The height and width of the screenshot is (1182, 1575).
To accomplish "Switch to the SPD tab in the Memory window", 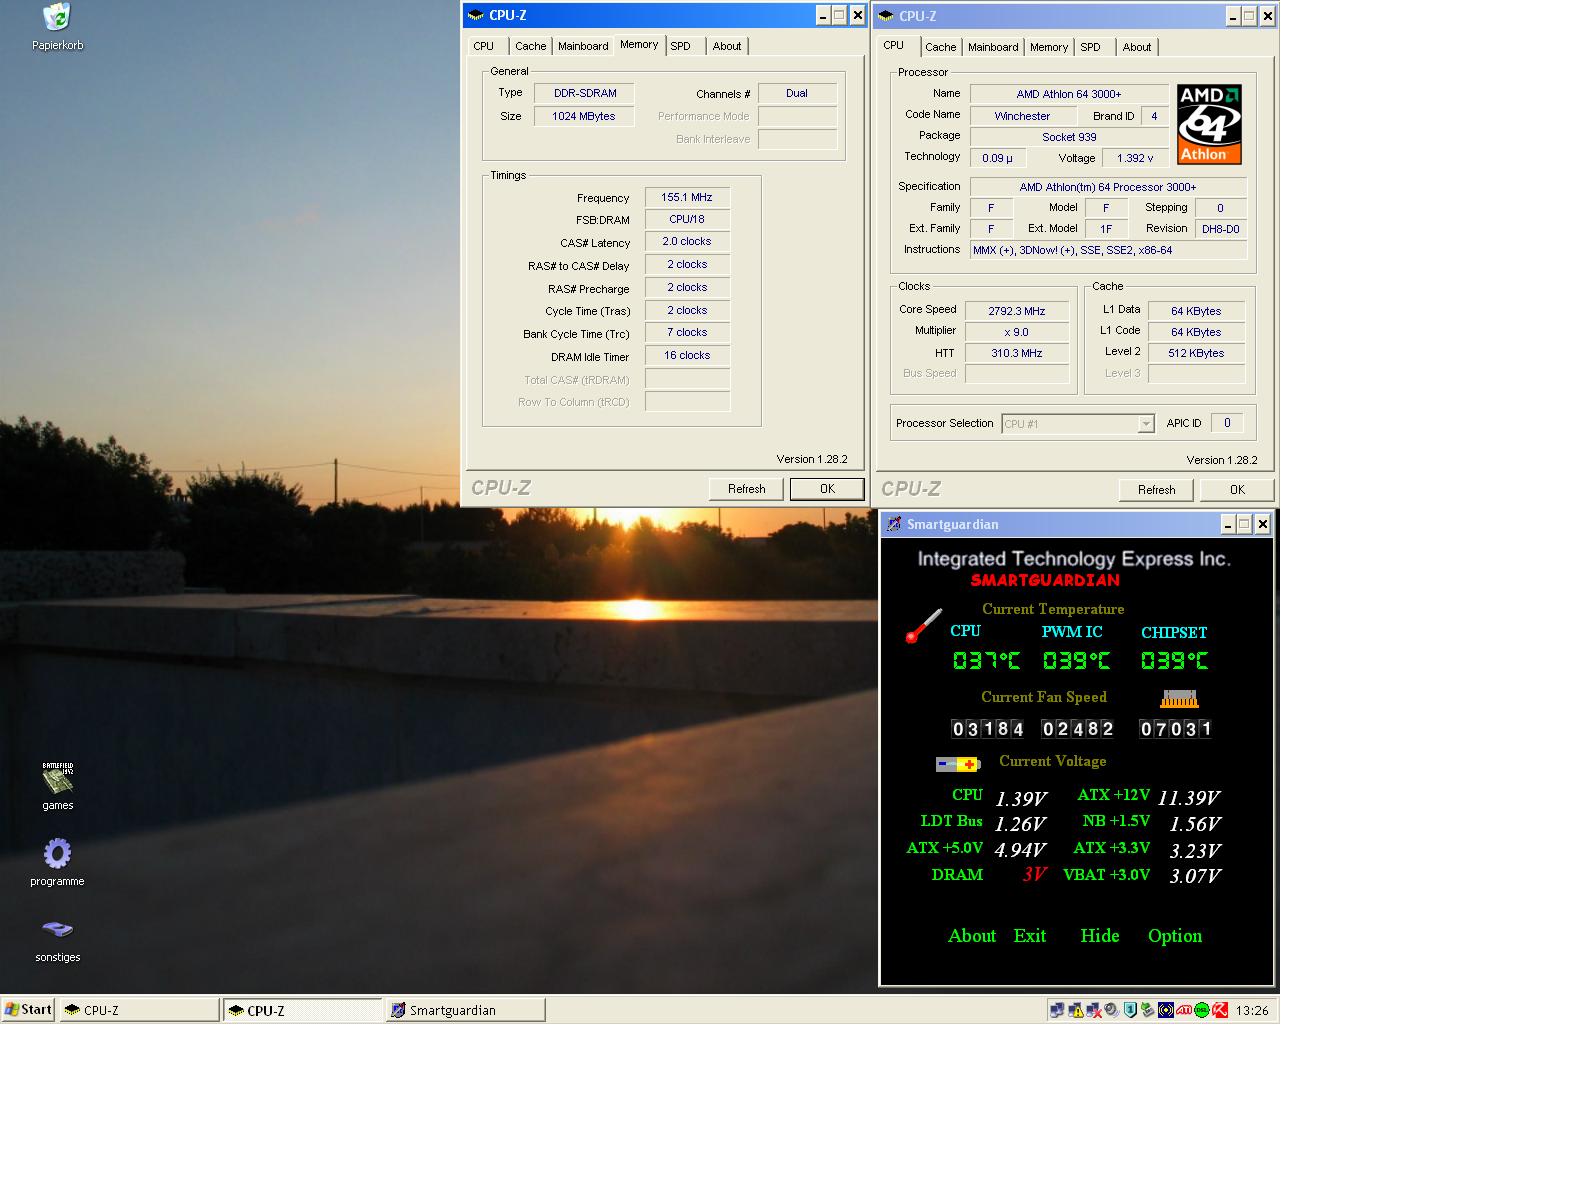I will tap(681, 46).
